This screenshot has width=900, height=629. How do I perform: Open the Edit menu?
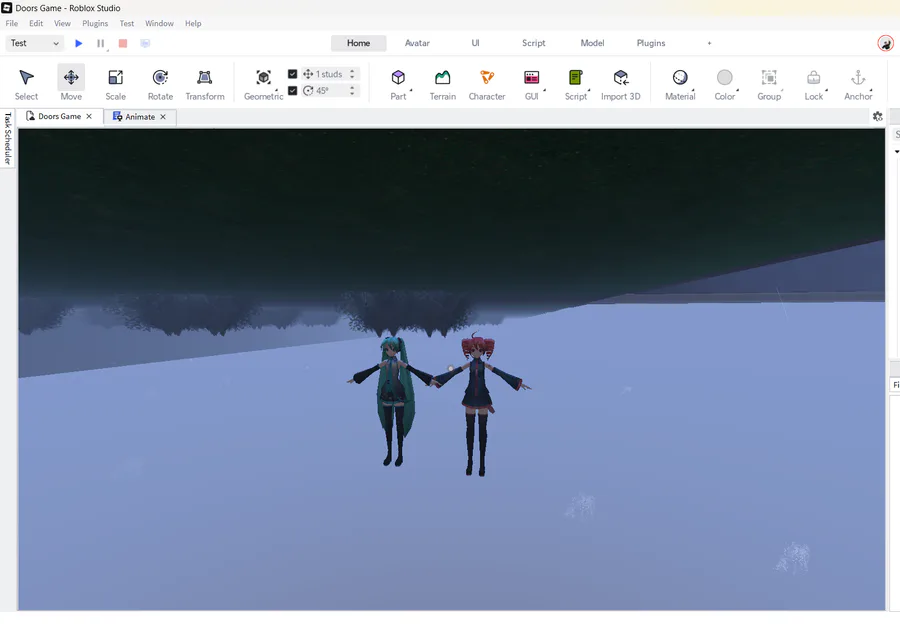tap(36, 24)
